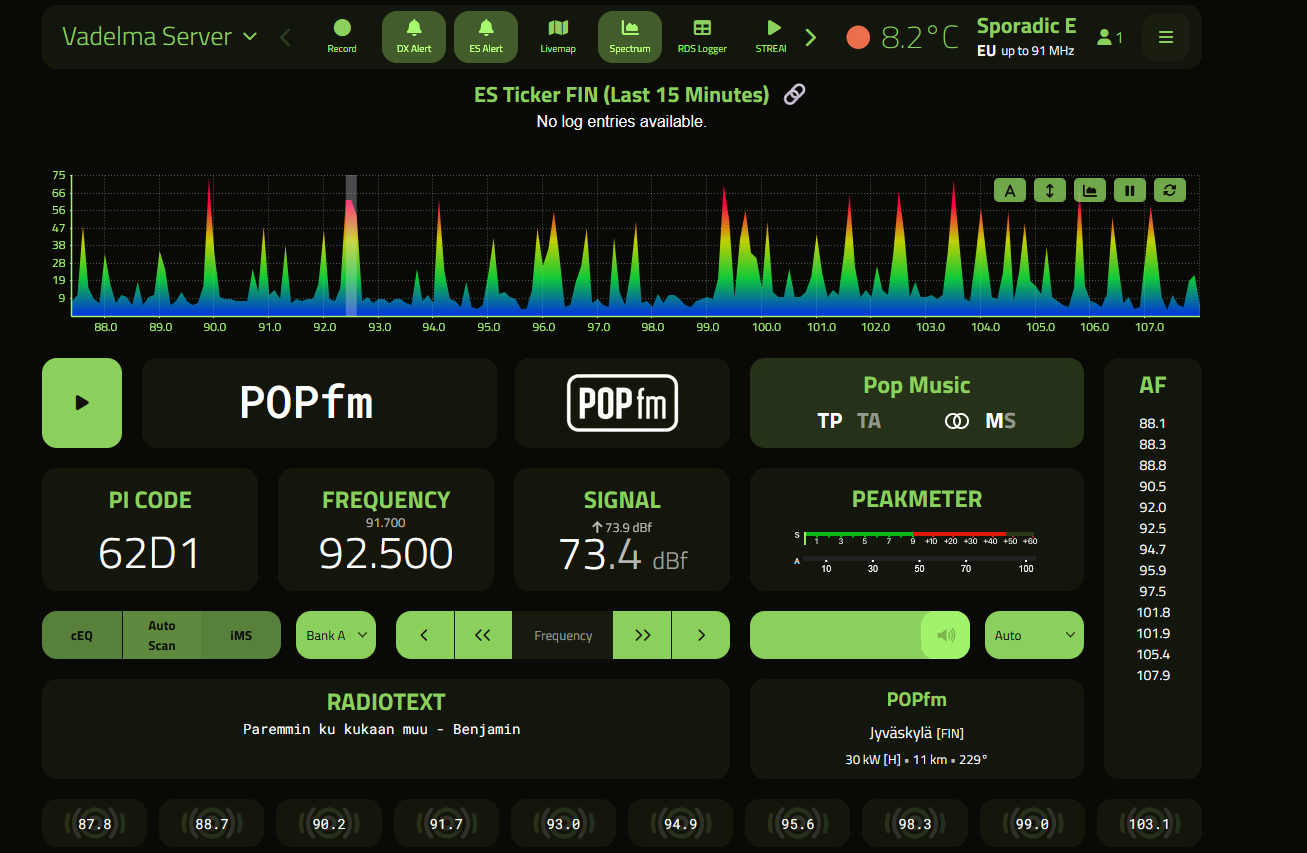1307x853 pixels.
Task: Tune up one step with single right arrow
Action: coord(701,635)
